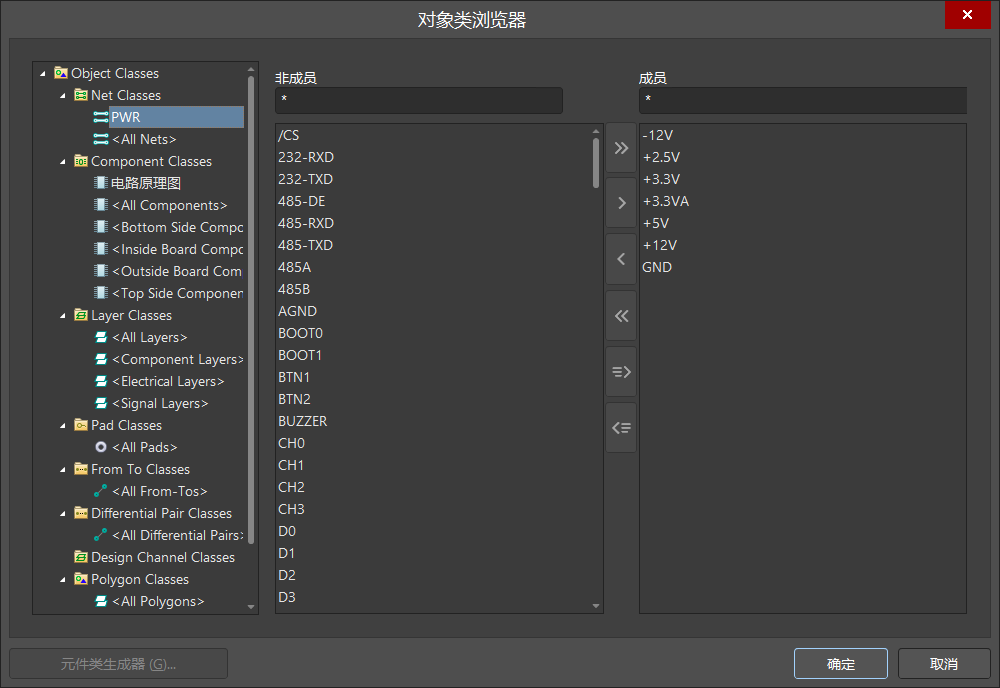The width and height of the screenshot is (1000, 688).
Task: Select the All From-Tos class icon
Action: click(x=101, y=491)
